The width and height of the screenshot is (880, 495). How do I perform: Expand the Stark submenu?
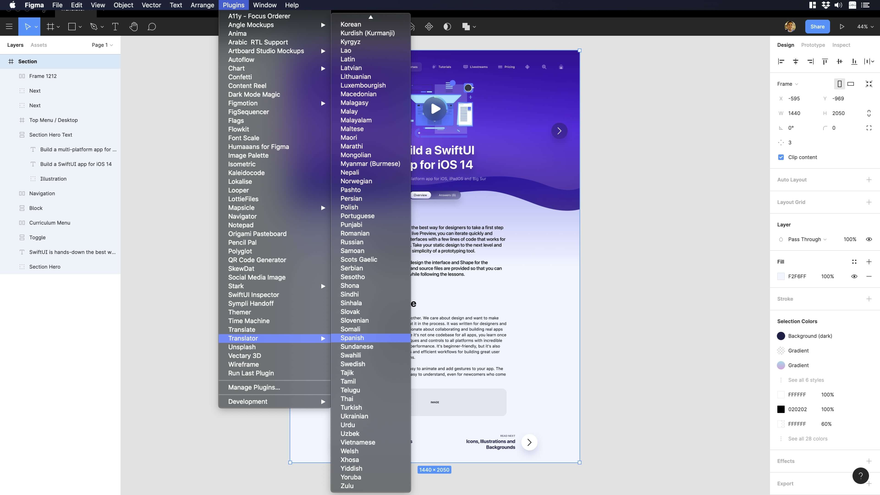click(274, 286)
